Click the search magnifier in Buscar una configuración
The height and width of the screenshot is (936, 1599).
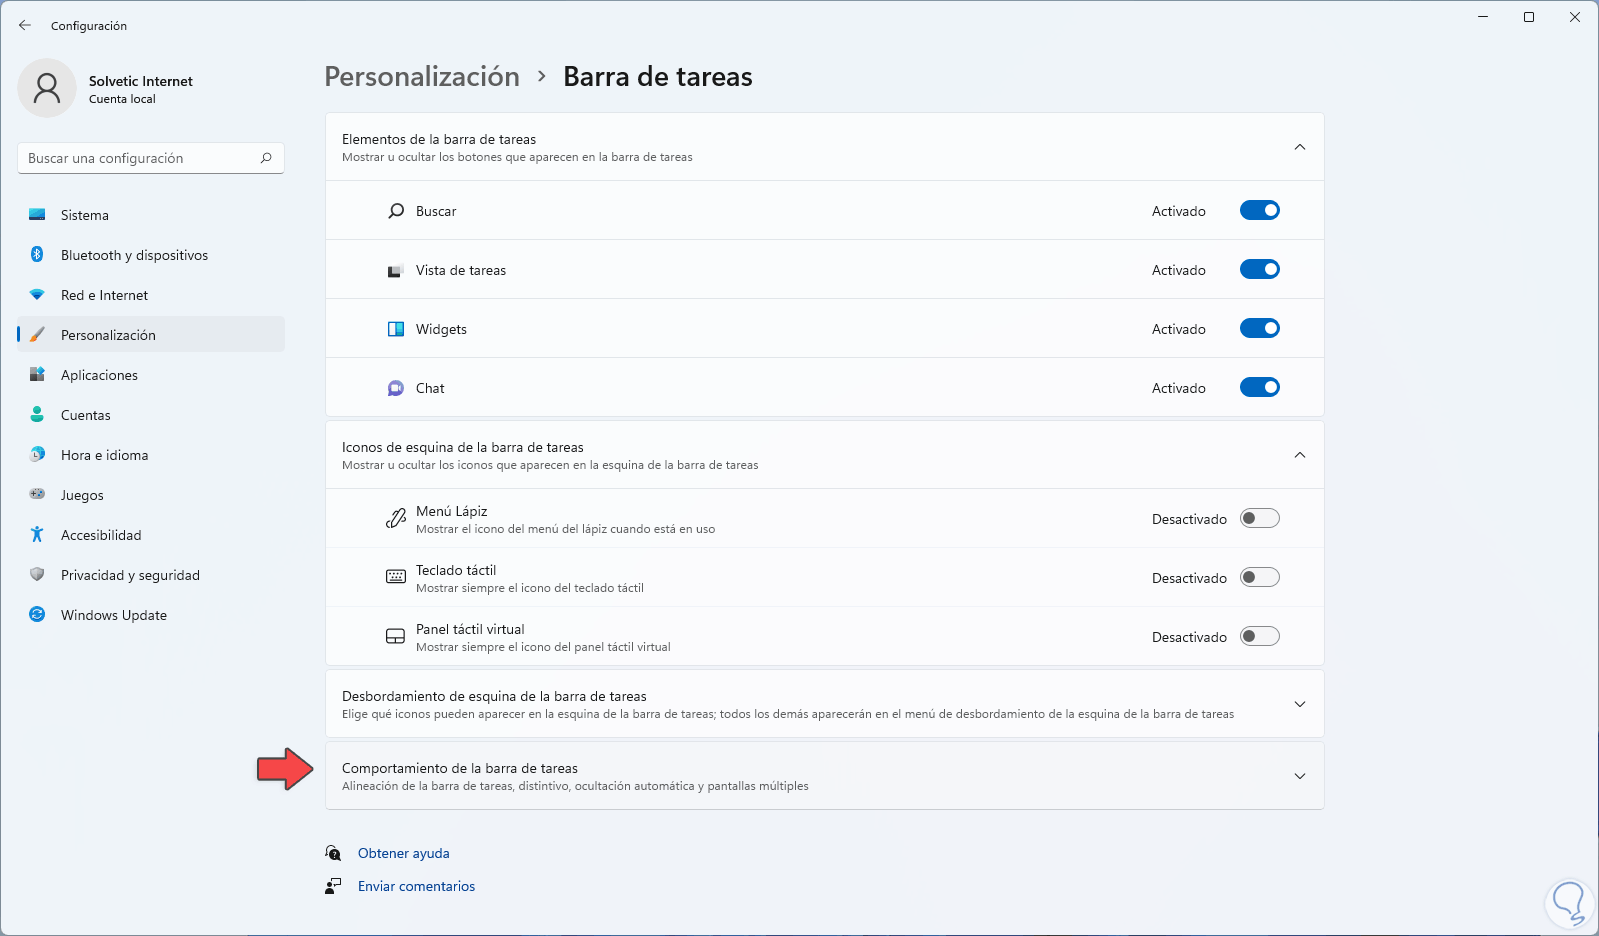266,158
